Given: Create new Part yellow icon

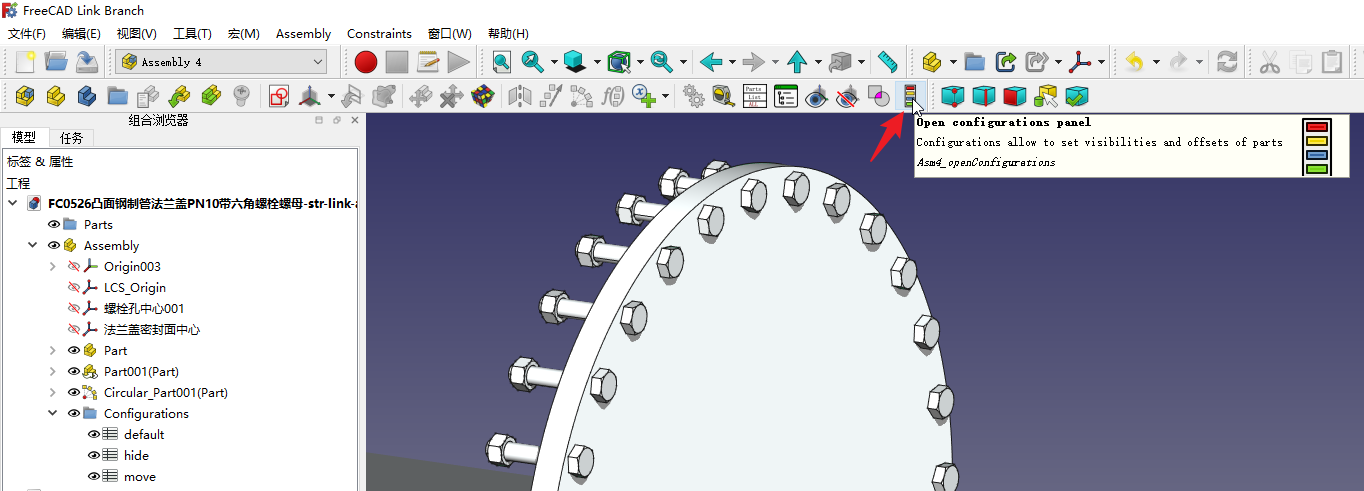Looking at the screenshot, I should pos(56,96).
